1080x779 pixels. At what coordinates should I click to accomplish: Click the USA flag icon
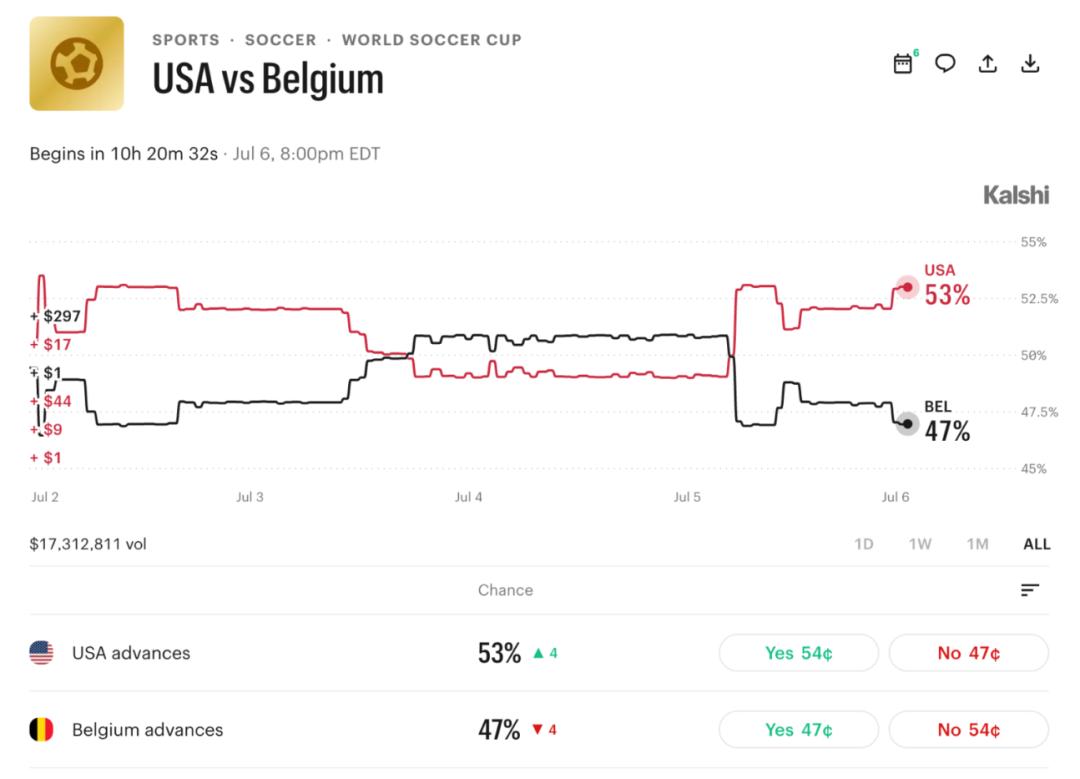pyautogui.click(x=41, y=652)
